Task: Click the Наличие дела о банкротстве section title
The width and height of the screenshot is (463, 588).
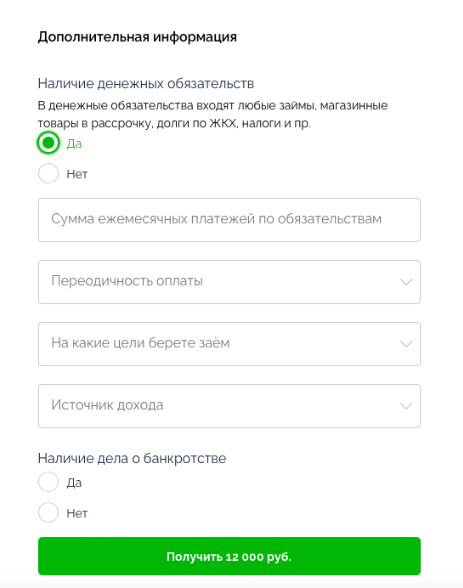Action: (x=132, y=458)
